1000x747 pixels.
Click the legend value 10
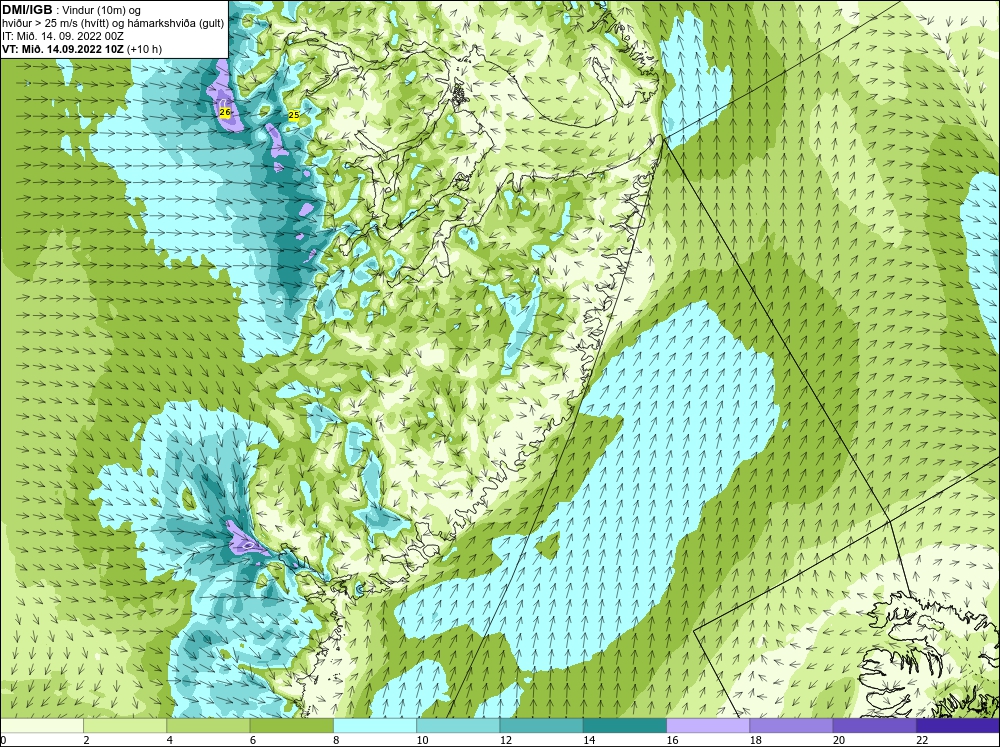(x=422, y=740)
